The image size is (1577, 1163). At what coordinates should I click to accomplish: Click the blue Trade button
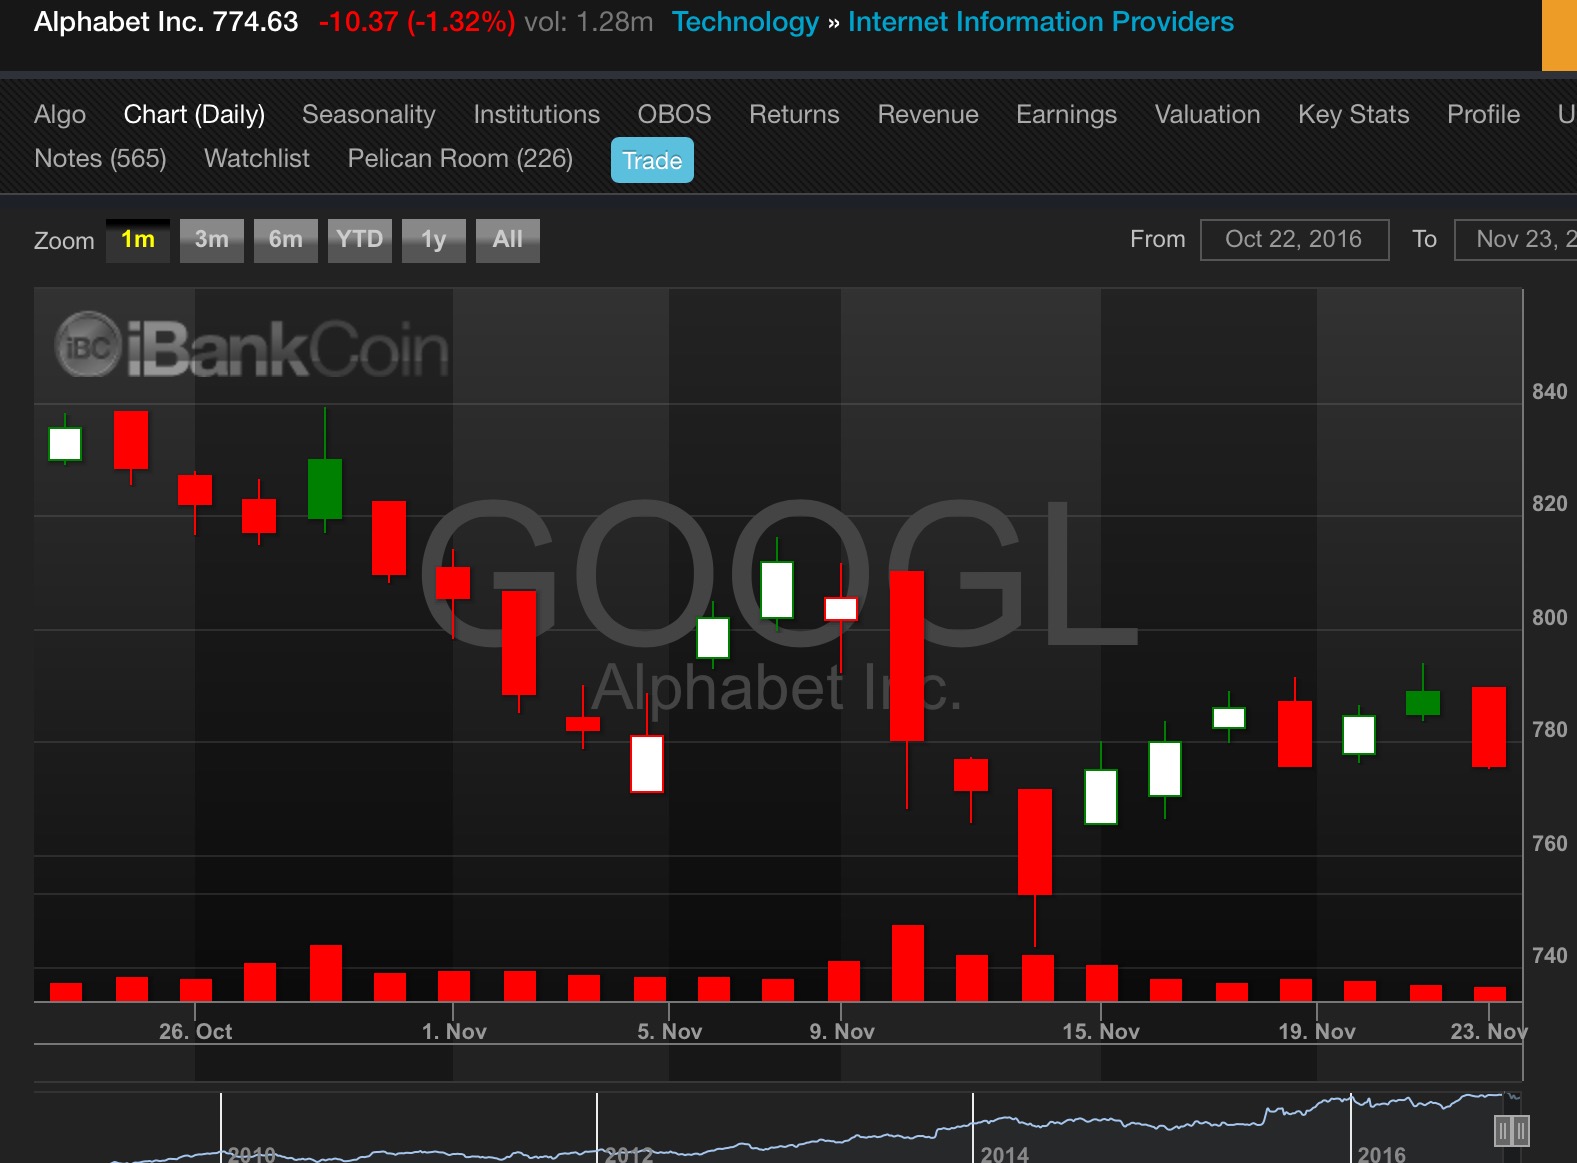click(x=652, y=161)
